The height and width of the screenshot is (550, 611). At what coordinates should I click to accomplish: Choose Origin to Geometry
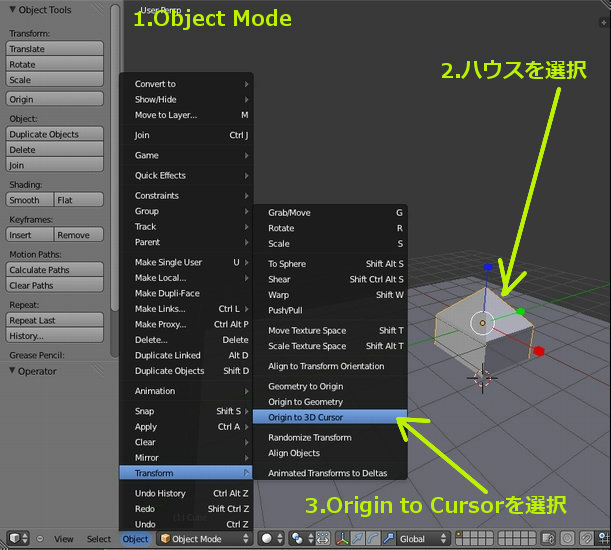coord(330,402)
